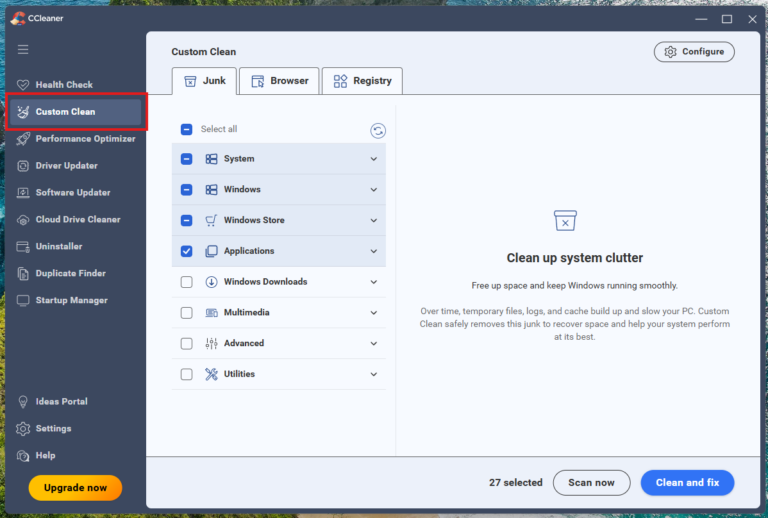Expand the System category chevron
Viewport: 768px width, 518px height.
pos(374,159)
